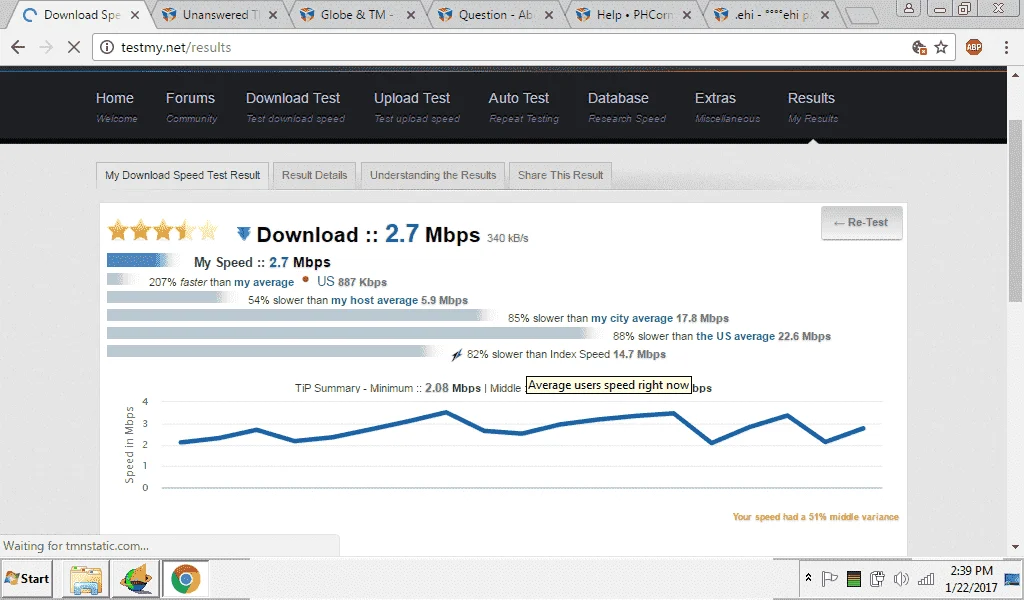Click the US 887 Kbps link

[351, 282]
